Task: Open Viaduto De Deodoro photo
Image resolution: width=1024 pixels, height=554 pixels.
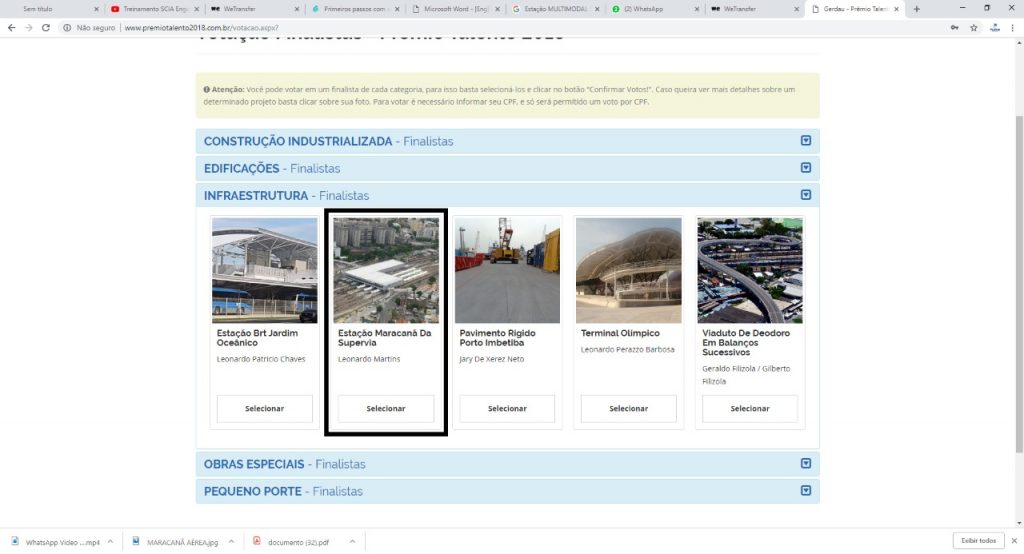Action: click(750, 270)
